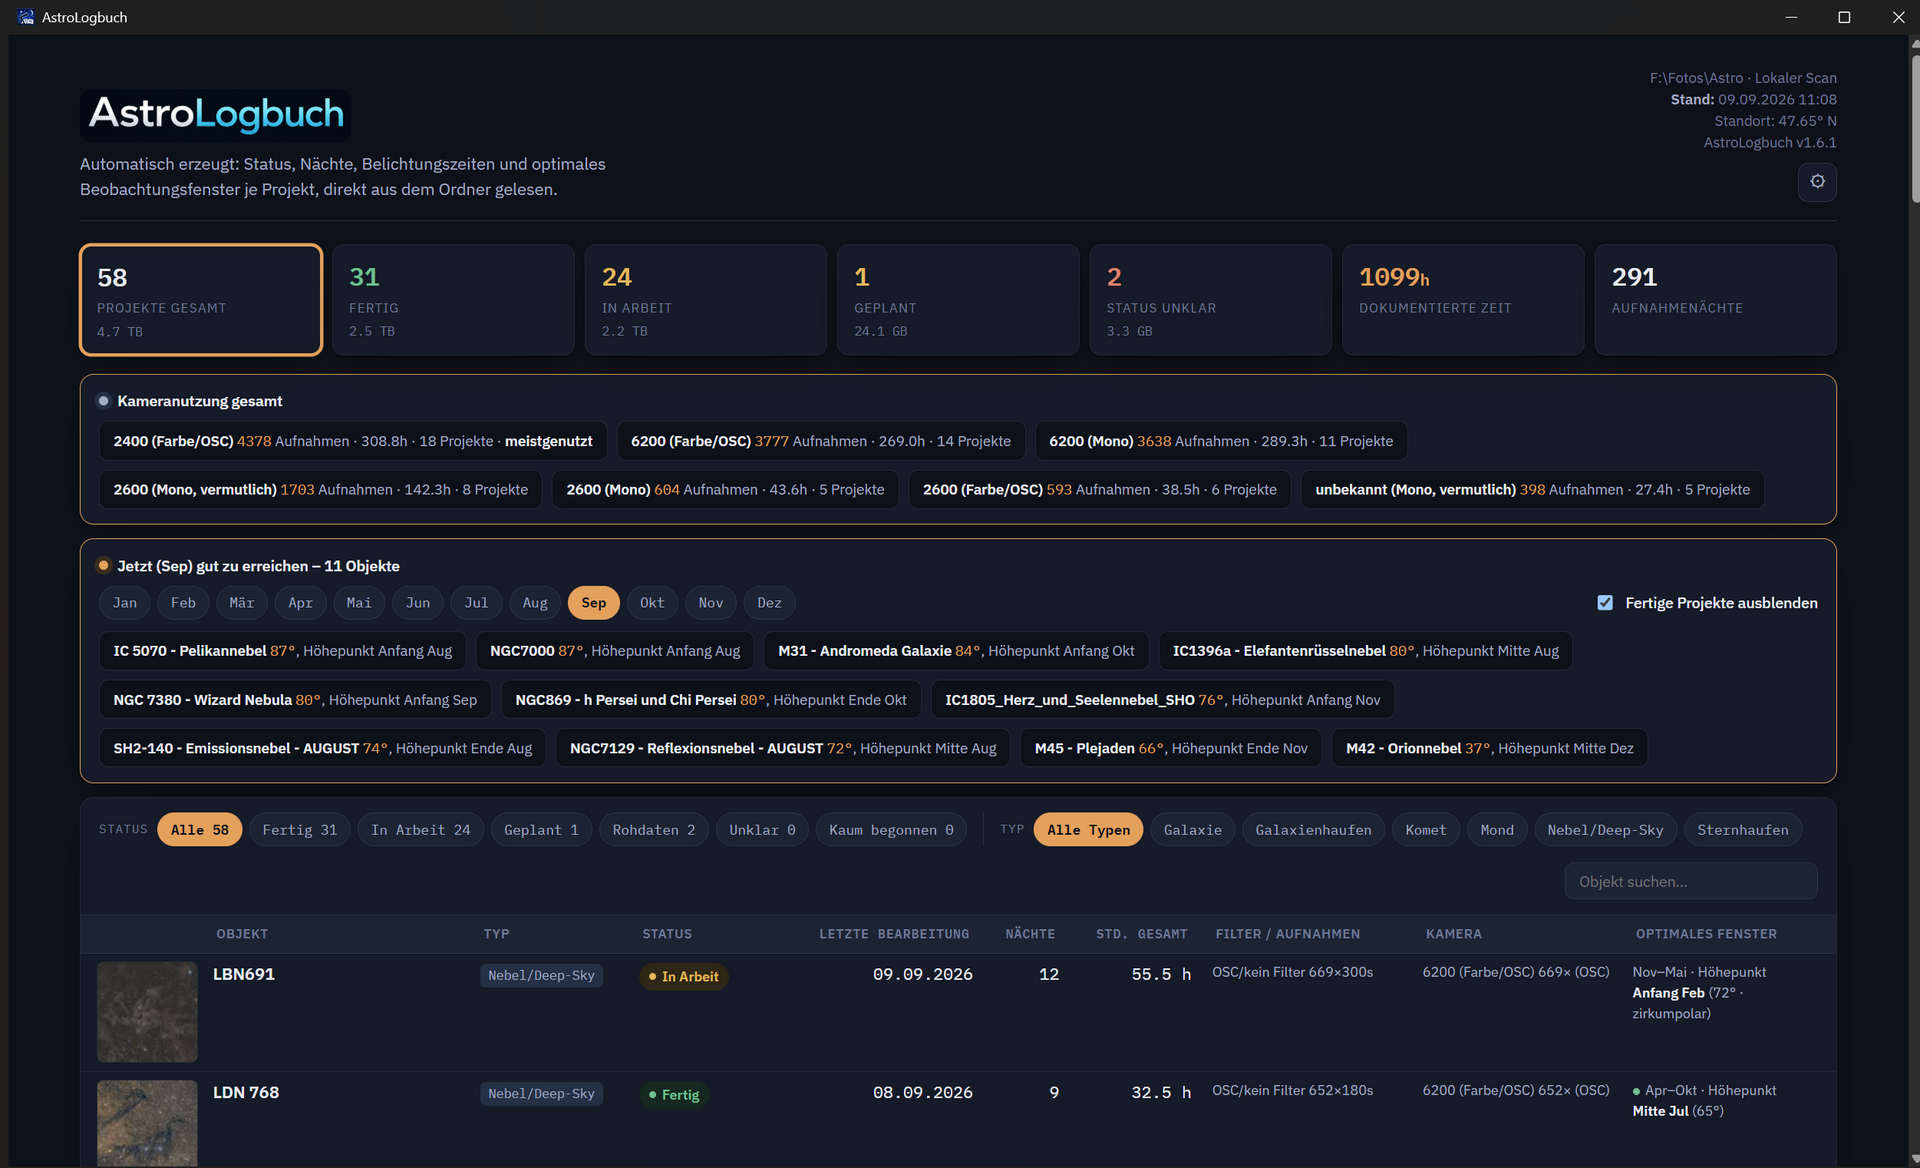Click the LBN691 object name
1920x1168 pixels.
click(x=244, y=974)
